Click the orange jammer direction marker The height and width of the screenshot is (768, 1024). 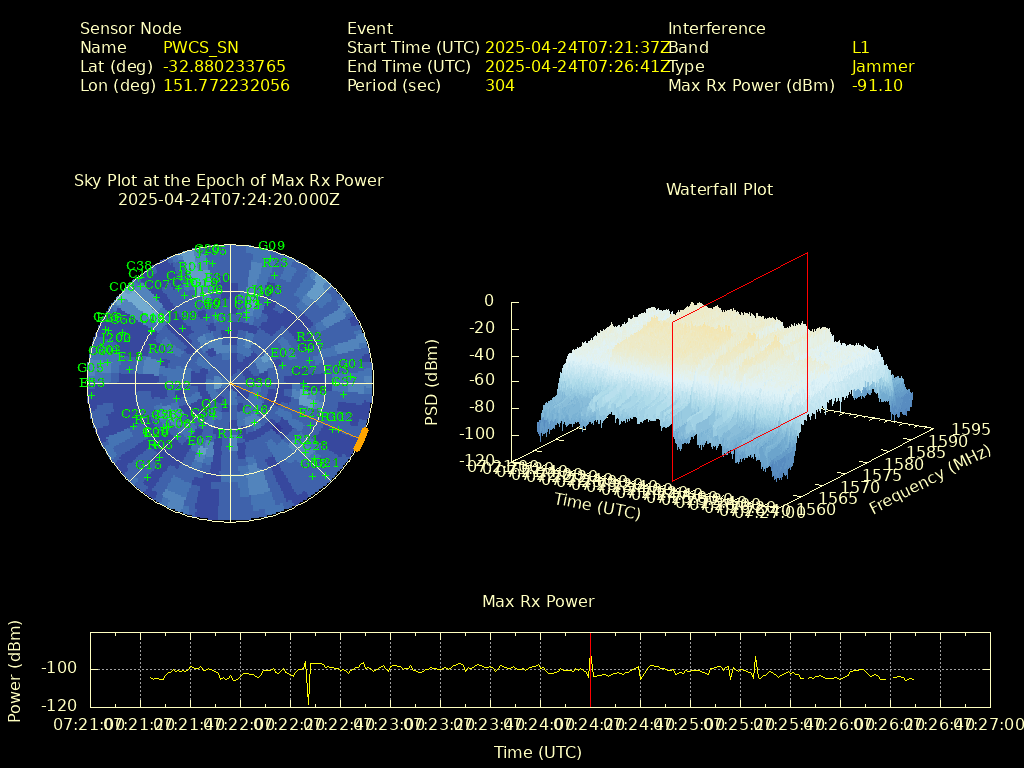[361, 440]
